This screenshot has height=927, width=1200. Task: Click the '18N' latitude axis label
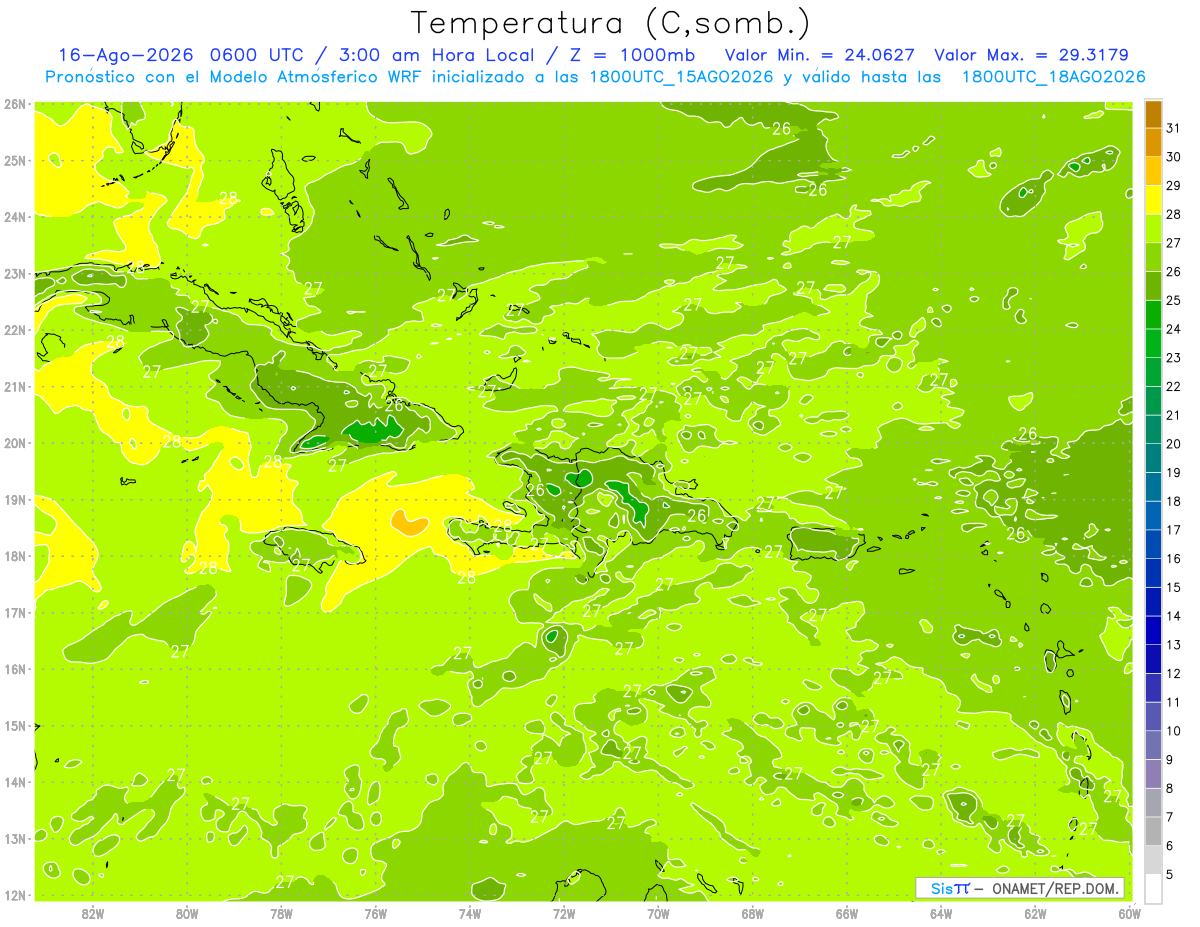(x=14, y=556)
